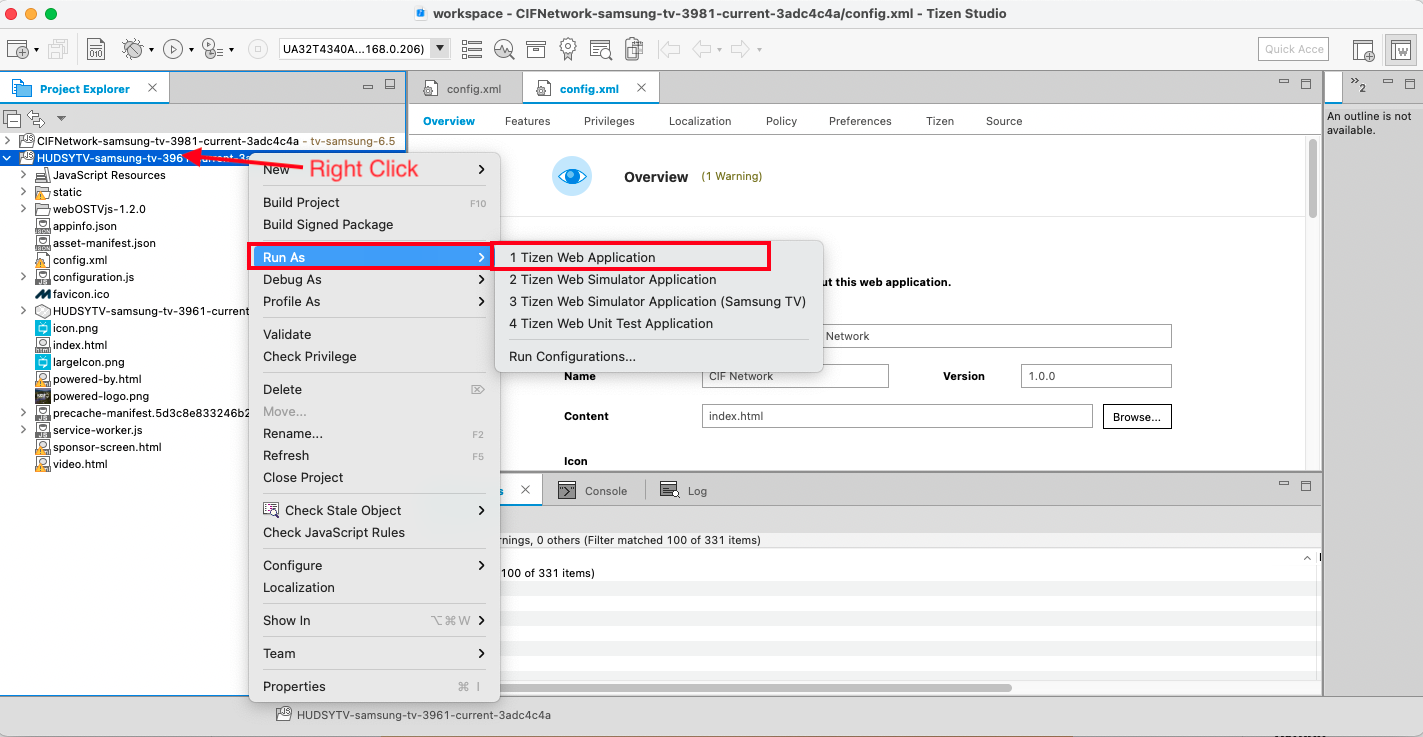Open the View Menu triangle in Project Explorer
The width and height of the screenshot is (1423, 737).
click(x=61, y=118)
